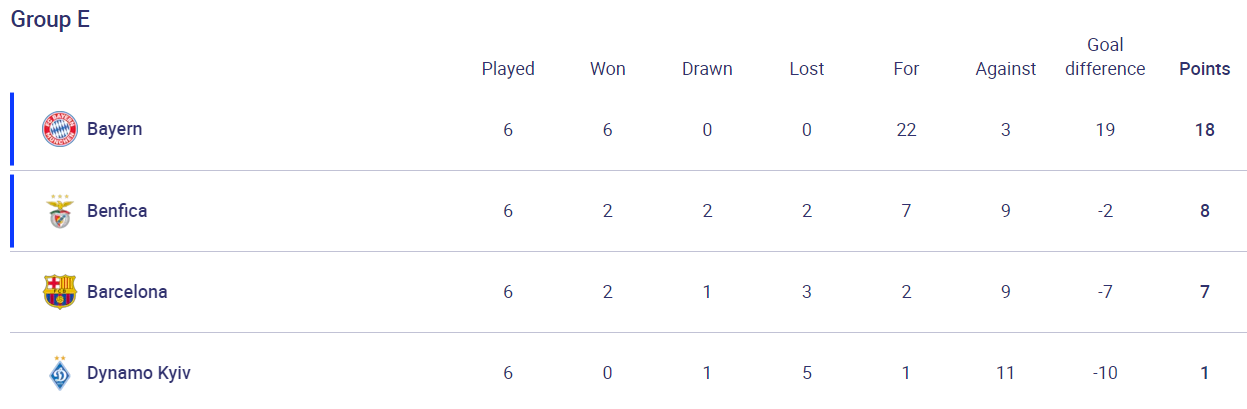Click the Points column header

pyautogui.click(x=1205, y=69)
